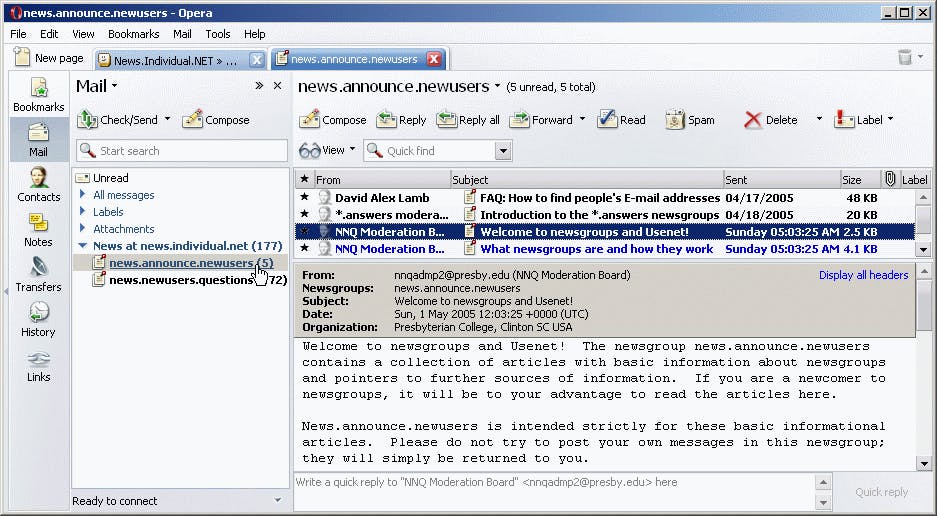This screenshot has height=516, width=937.
Task: Open the History panel
Action: tap(38, 319)
